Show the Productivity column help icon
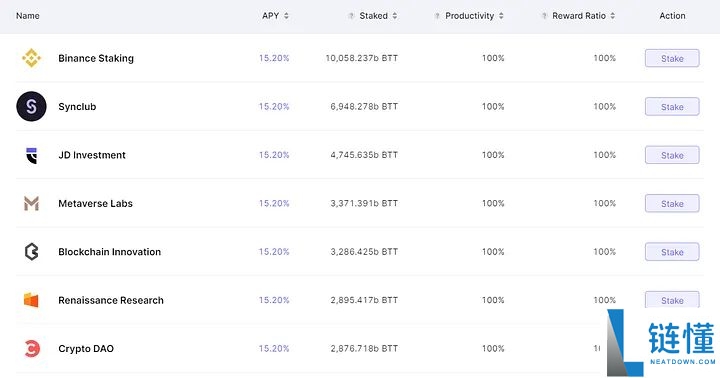720x378 pixels. click(x=437, y=16)
